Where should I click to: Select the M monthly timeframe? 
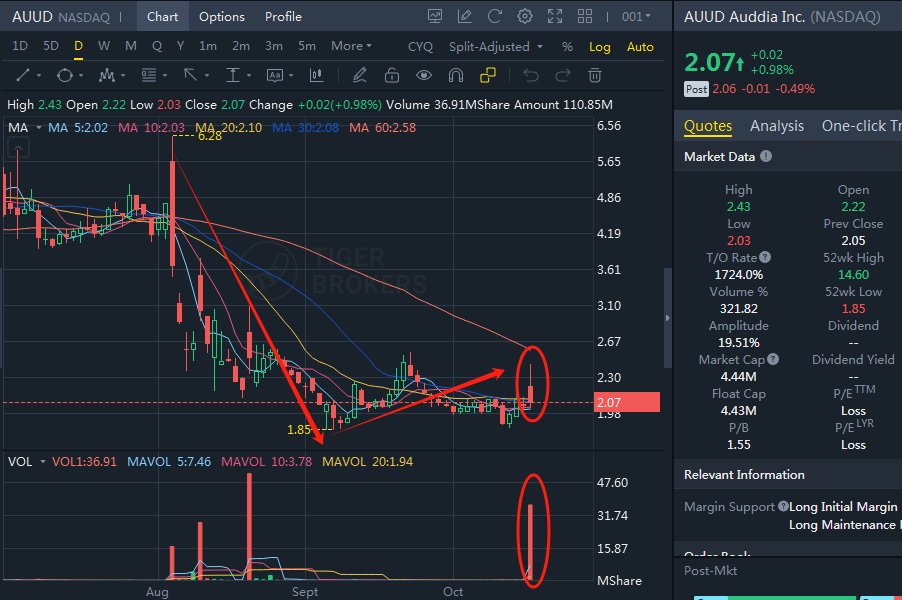131,46
